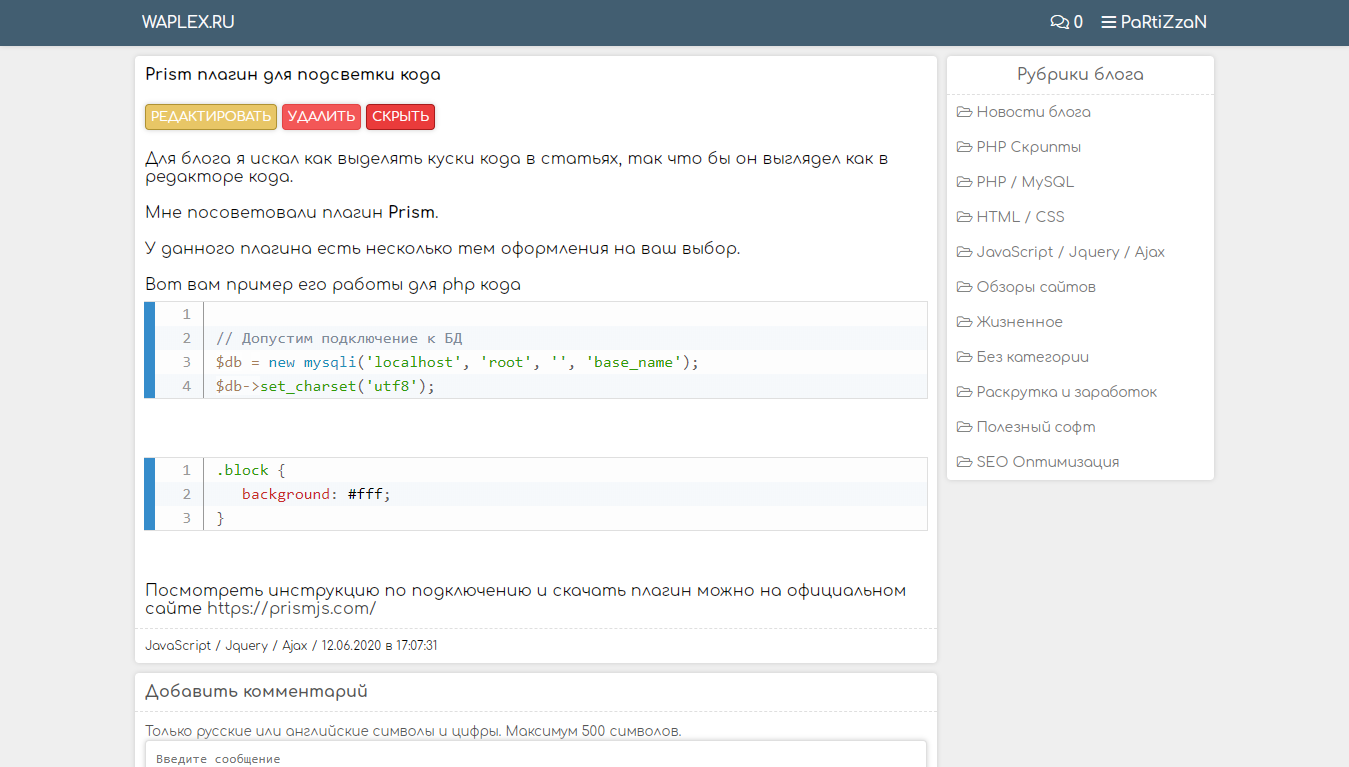Click folder icon beside HTML / CSS
Screen dimensions: 1349x767
(964, 217)
